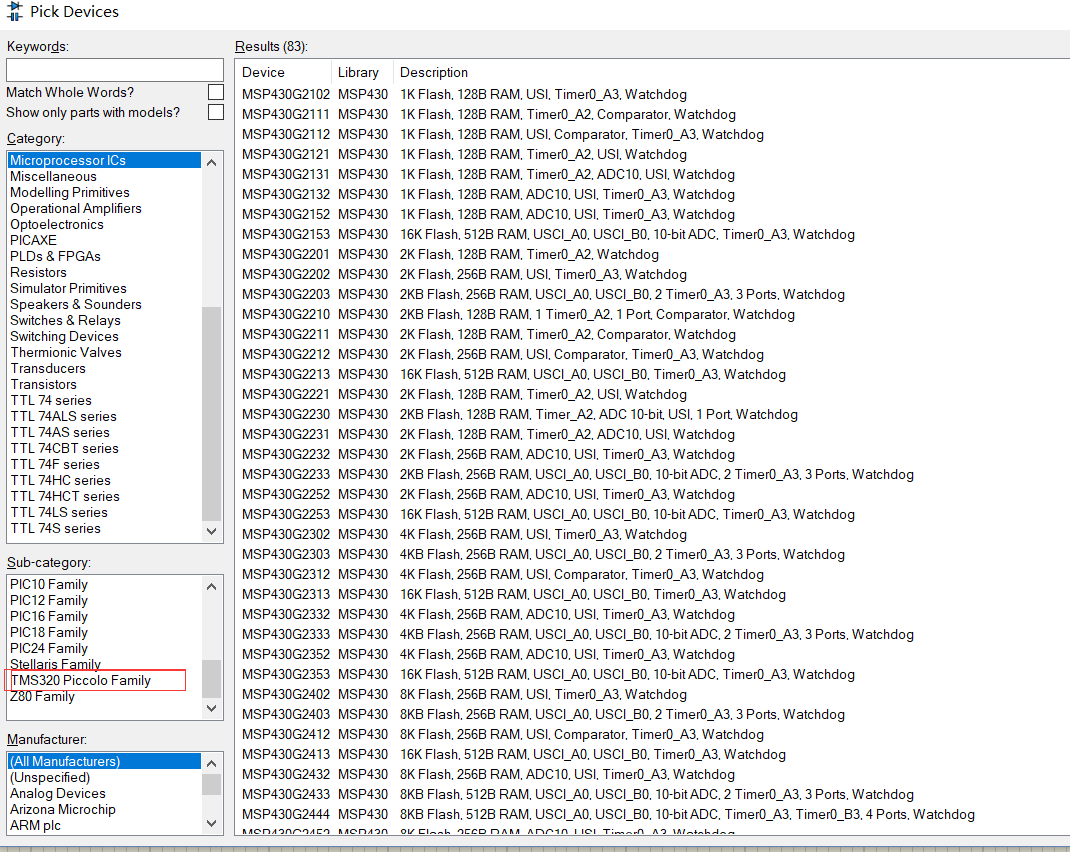This screenshot has width=1070, height=852.
Task: Select device MSP430G2303 in results
Action: tap(285, 554)
